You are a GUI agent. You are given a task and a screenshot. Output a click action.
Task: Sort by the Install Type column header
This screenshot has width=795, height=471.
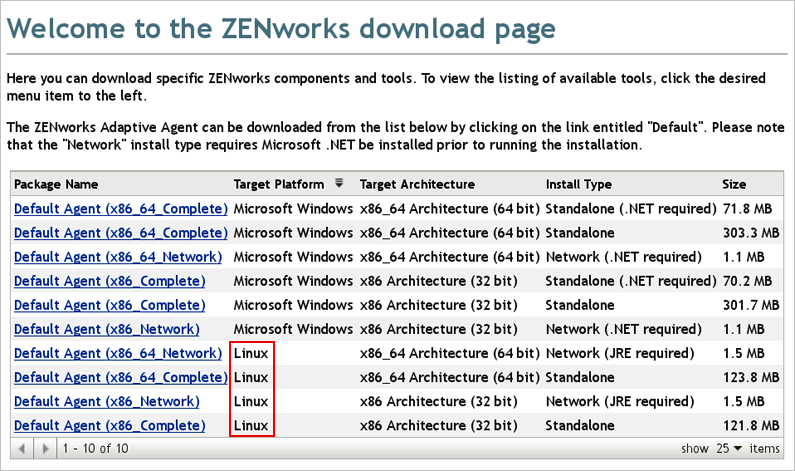(x=579, y=184)
